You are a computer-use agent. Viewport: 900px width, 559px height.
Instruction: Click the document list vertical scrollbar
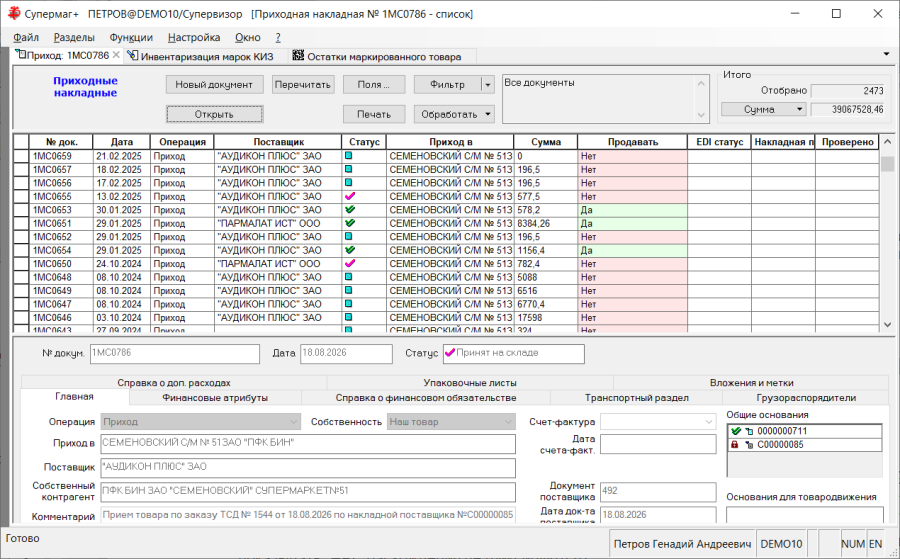click(887, 233)
